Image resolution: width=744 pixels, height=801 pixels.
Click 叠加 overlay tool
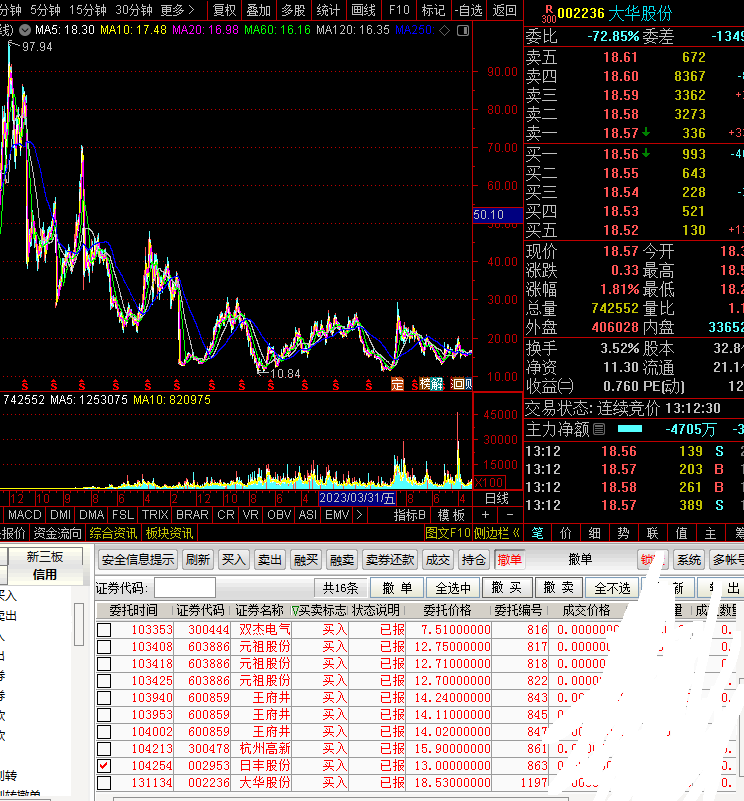pos(259,10)
